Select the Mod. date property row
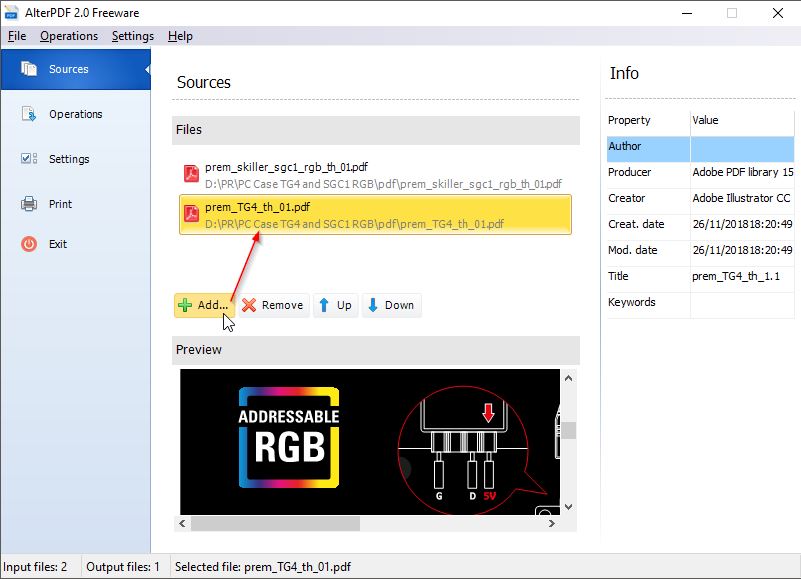 (x=700, y=253)
